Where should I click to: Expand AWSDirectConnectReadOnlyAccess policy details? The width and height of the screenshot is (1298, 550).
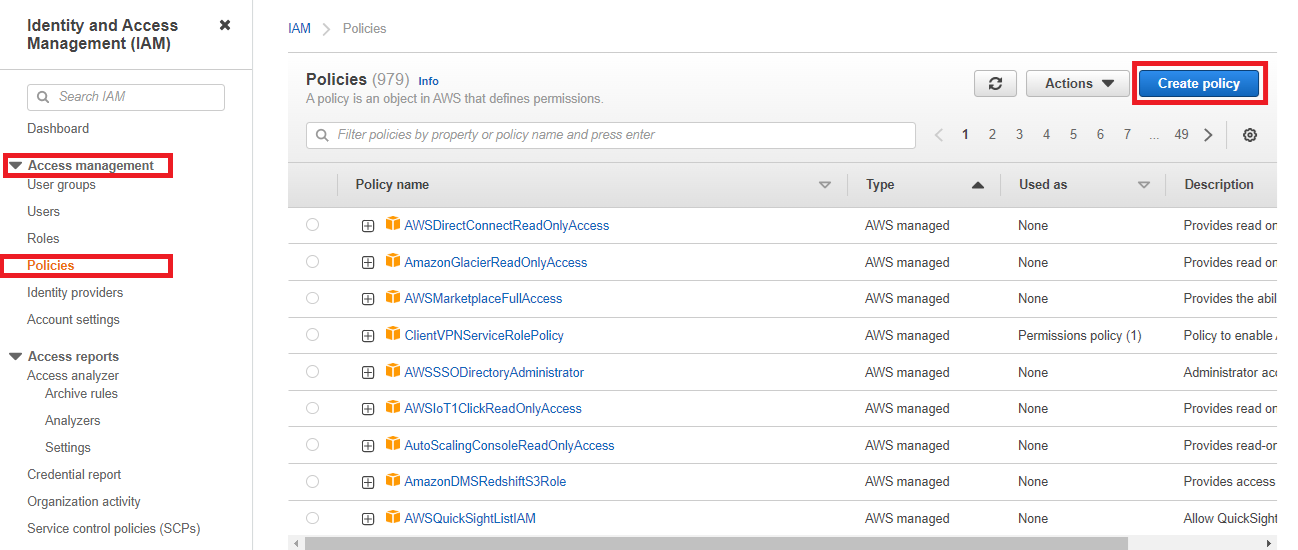click(368, 226)
